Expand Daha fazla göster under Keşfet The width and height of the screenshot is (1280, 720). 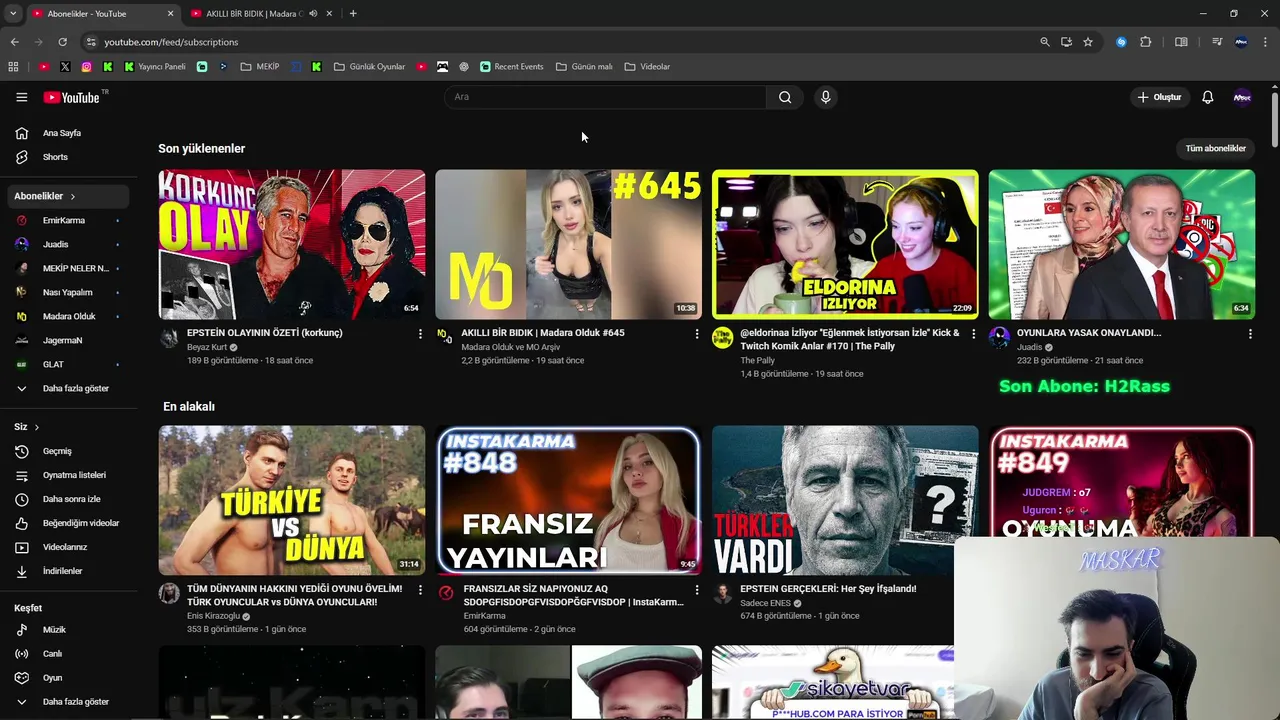pos(68,702)
